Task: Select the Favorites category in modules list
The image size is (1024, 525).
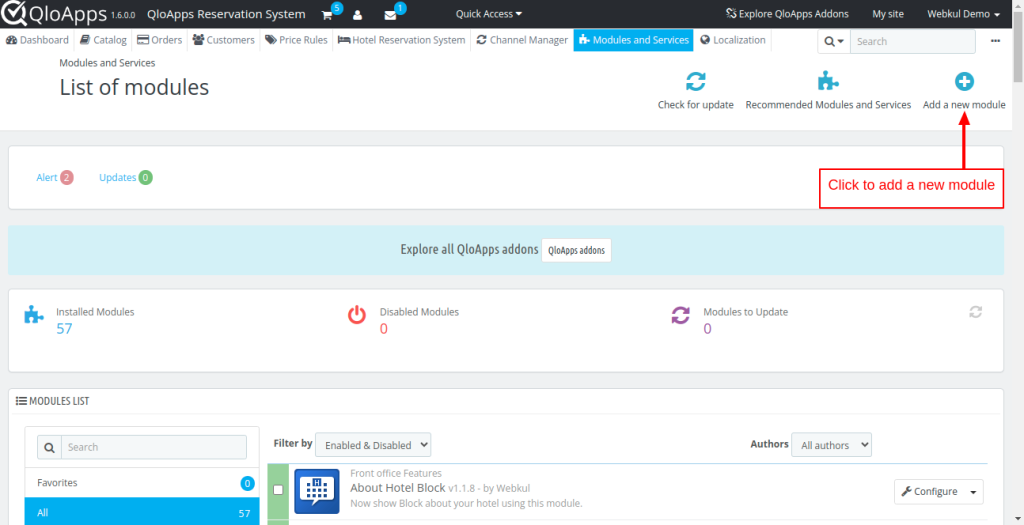Action: 142,483
